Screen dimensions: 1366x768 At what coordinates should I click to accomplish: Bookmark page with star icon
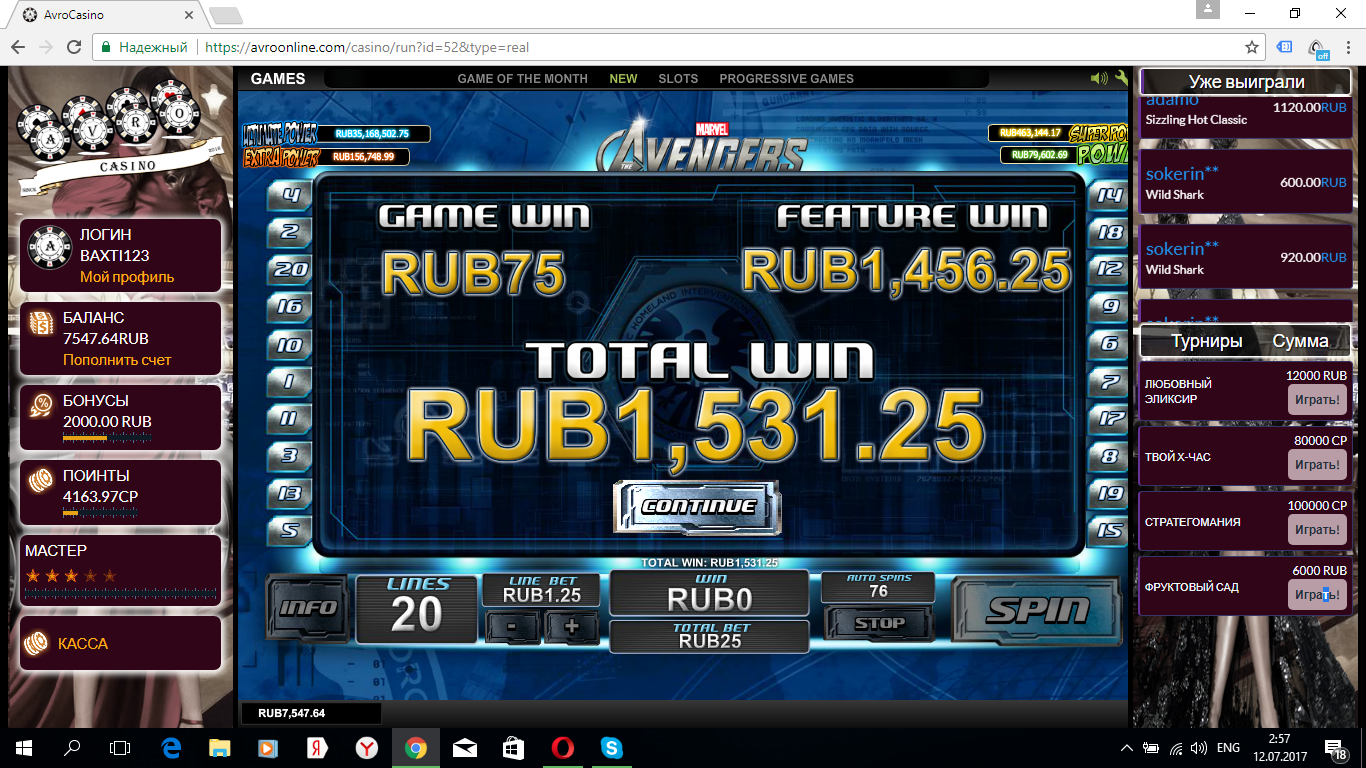tap(1251, 47)
